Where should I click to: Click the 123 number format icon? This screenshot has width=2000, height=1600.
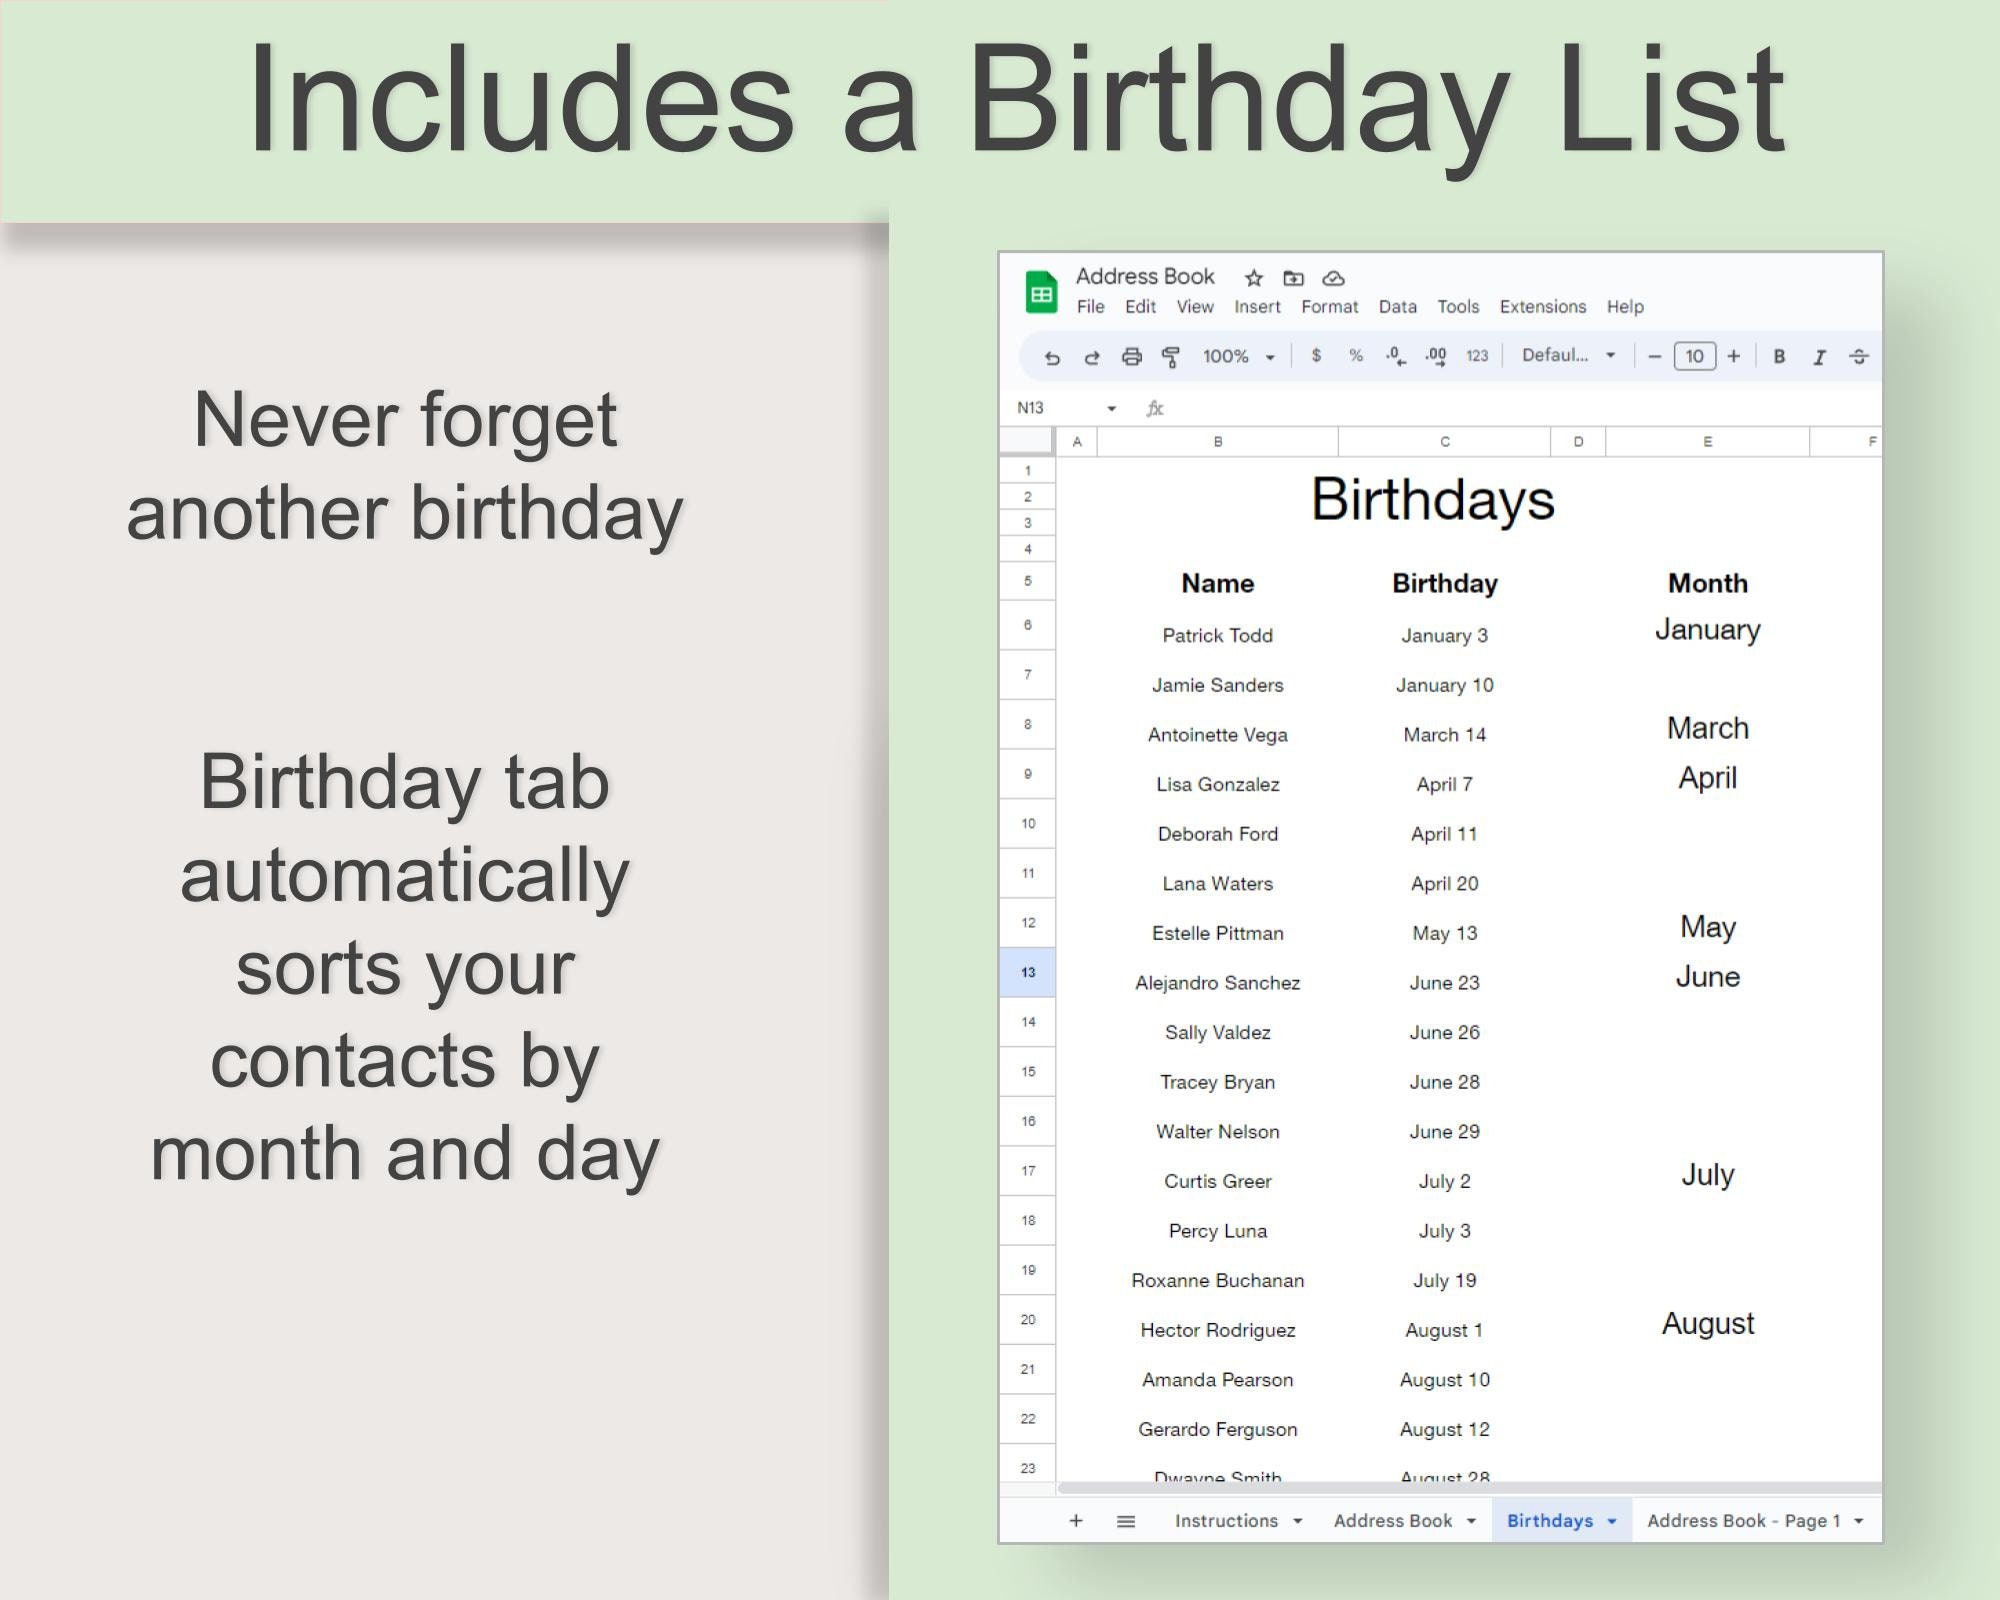click(x=1477, y=357)
